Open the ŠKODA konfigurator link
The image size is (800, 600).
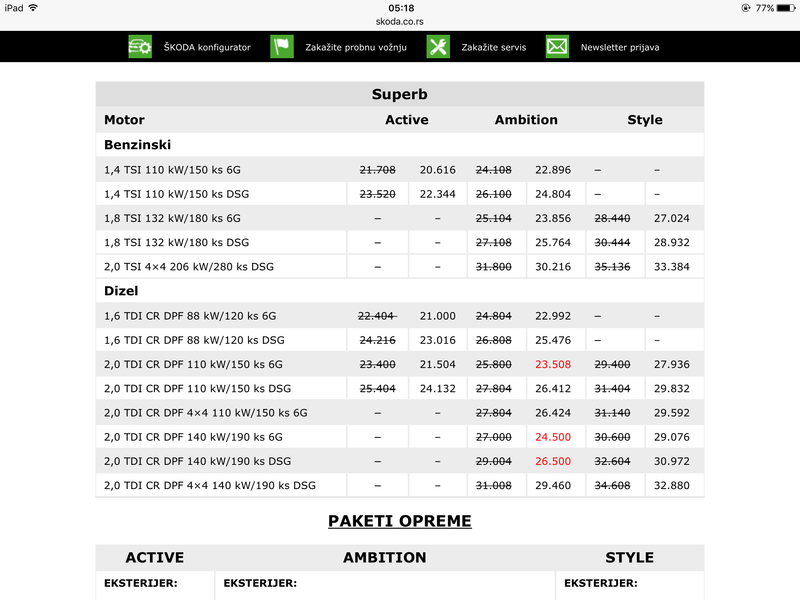coord(207,47)
